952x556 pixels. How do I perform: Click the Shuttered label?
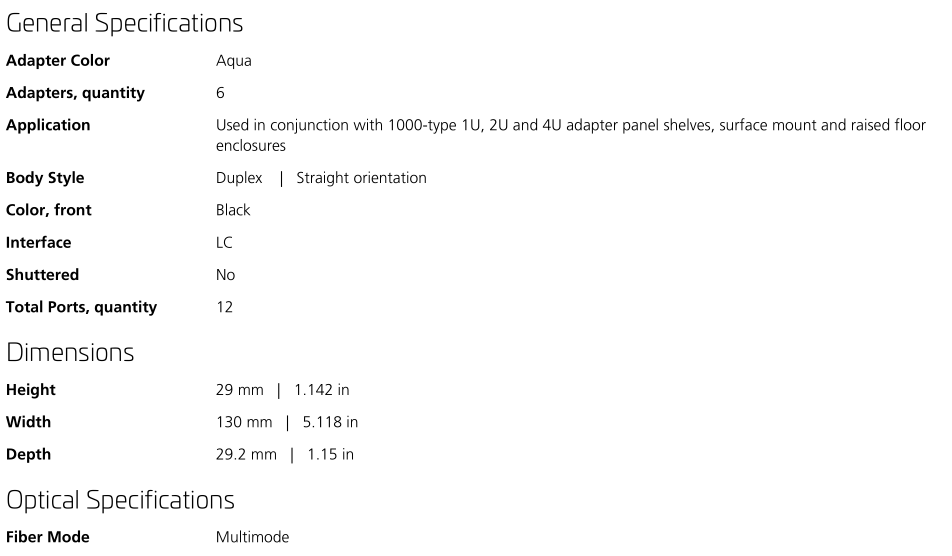click(42, 275)
